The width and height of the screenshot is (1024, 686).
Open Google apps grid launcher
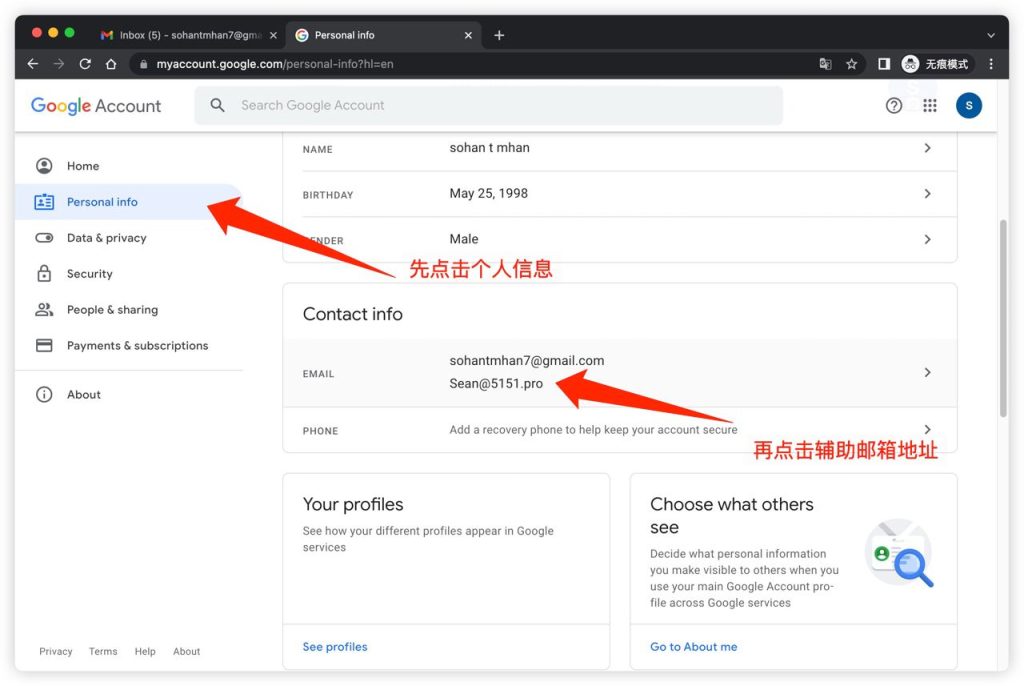point(930,105)
